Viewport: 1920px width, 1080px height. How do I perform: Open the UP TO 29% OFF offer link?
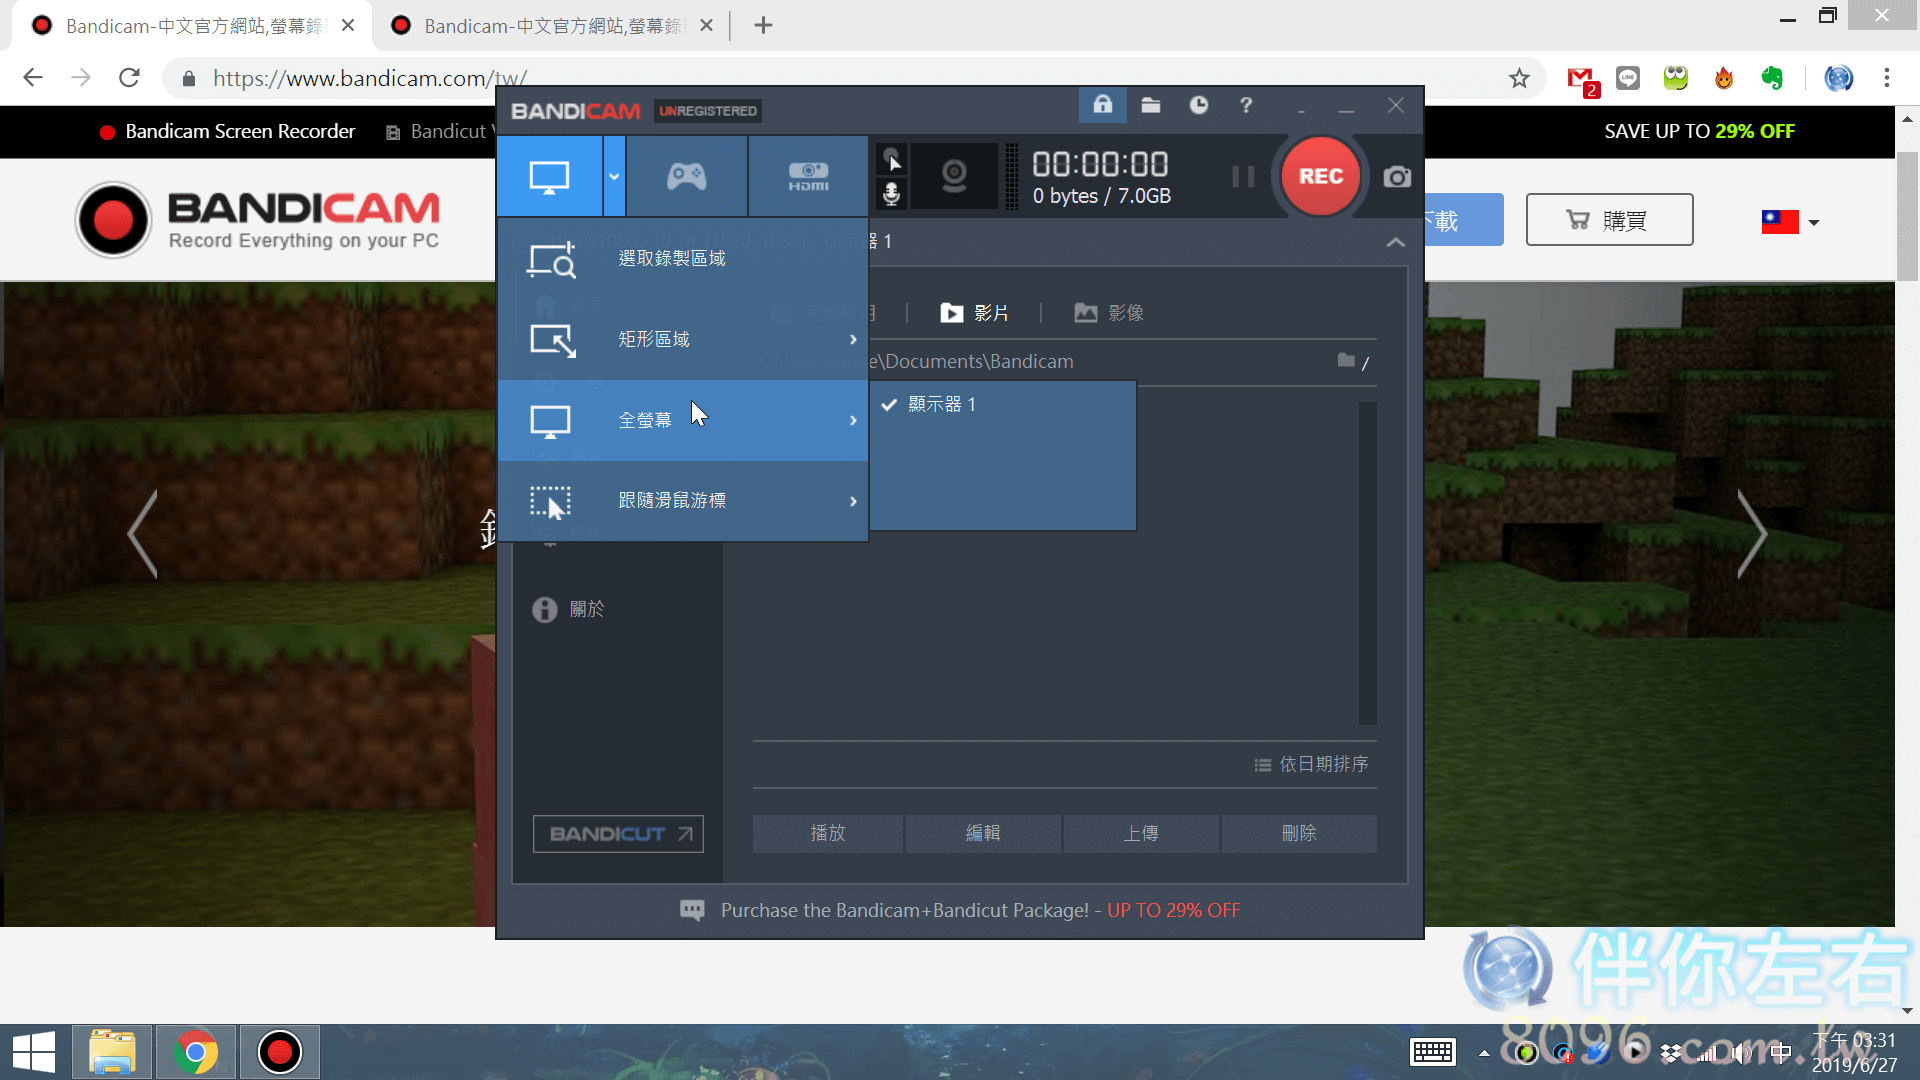(x=1173, y=911)
